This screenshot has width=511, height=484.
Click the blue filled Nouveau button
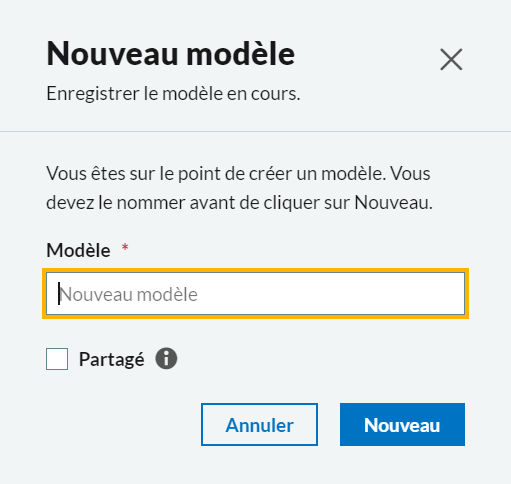402,425
